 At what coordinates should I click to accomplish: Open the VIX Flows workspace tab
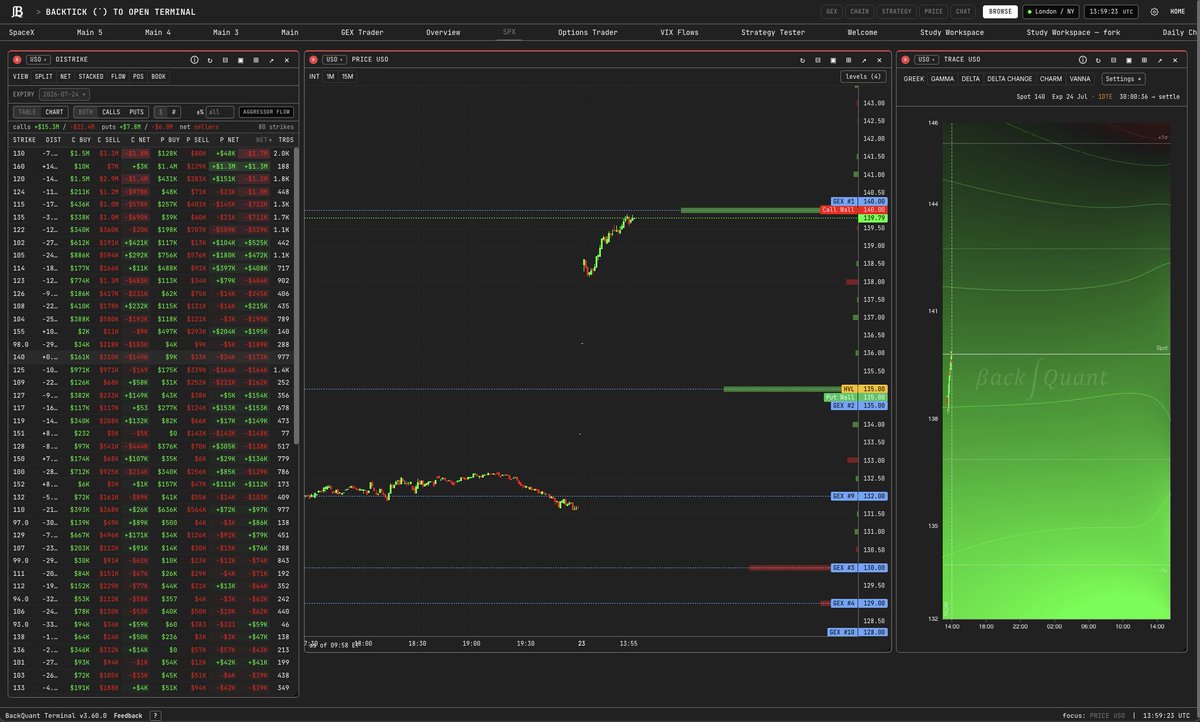click(x=680, y=32)
